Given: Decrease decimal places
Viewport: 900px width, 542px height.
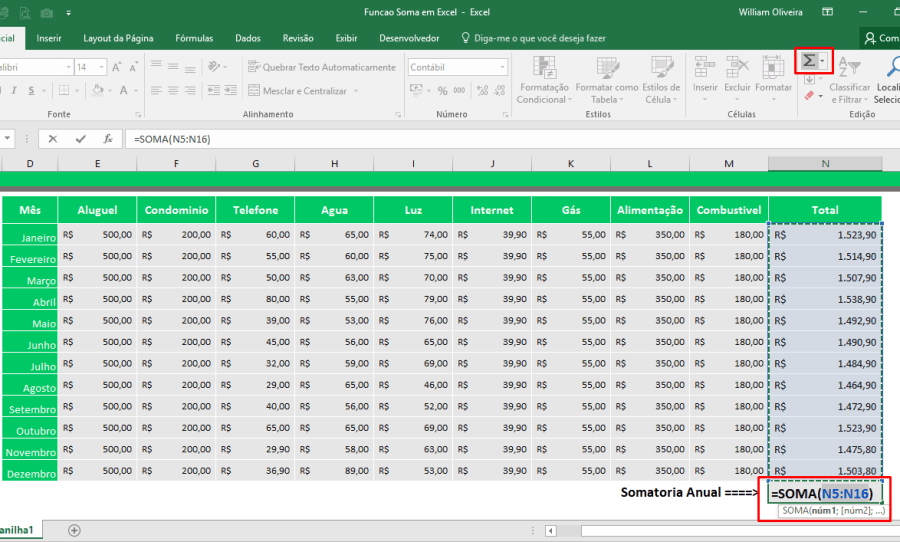Looking at the screenshot, I should pyautogui.click(x=500, y=91).
